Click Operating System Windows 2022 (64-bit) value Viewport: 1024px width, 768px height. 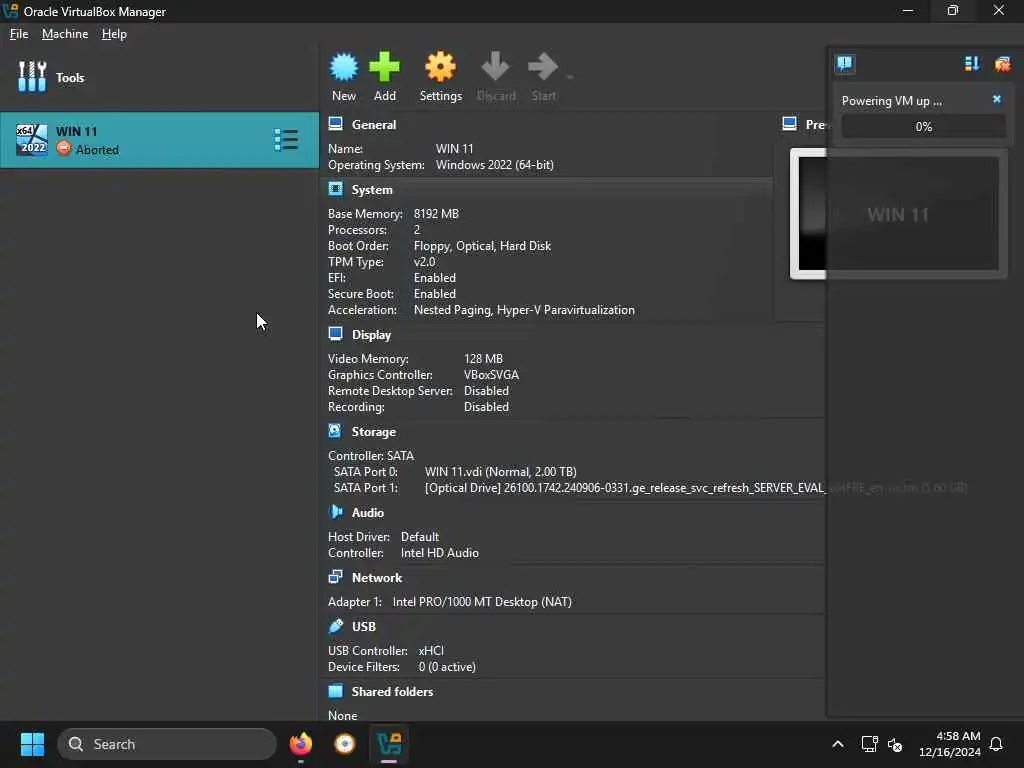[494, 165]
